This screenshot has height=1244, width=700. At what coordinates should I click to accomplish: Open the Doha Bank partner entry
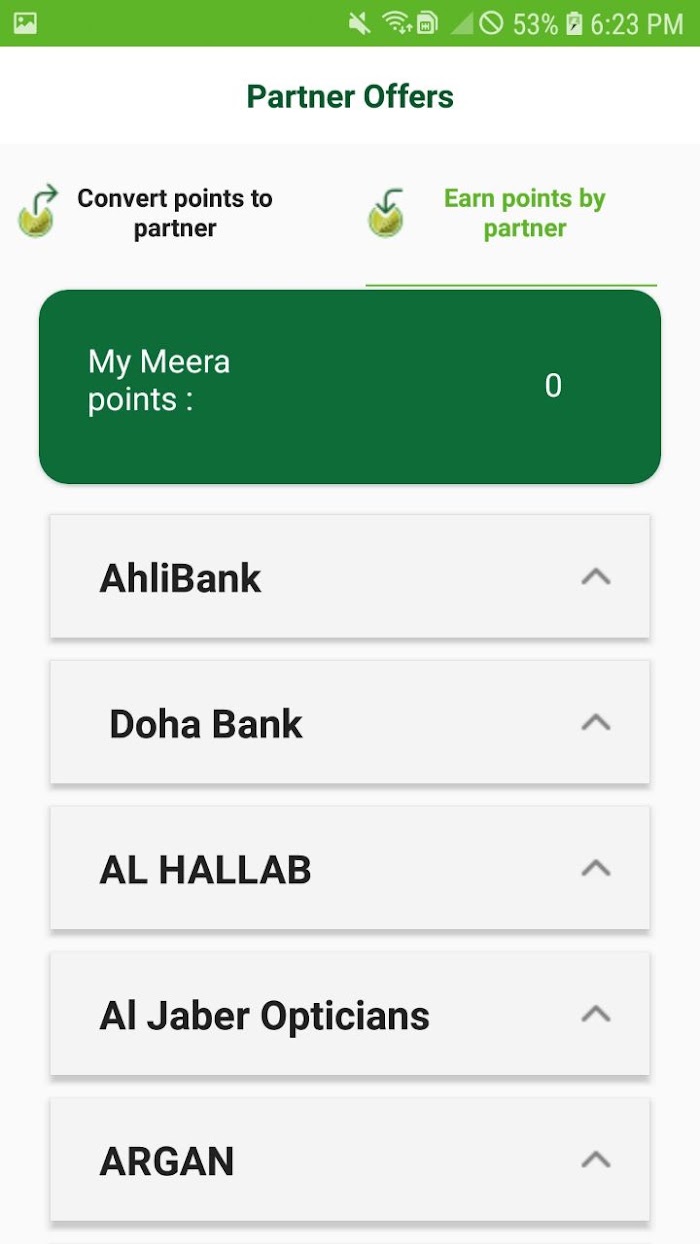coord(206,724)
